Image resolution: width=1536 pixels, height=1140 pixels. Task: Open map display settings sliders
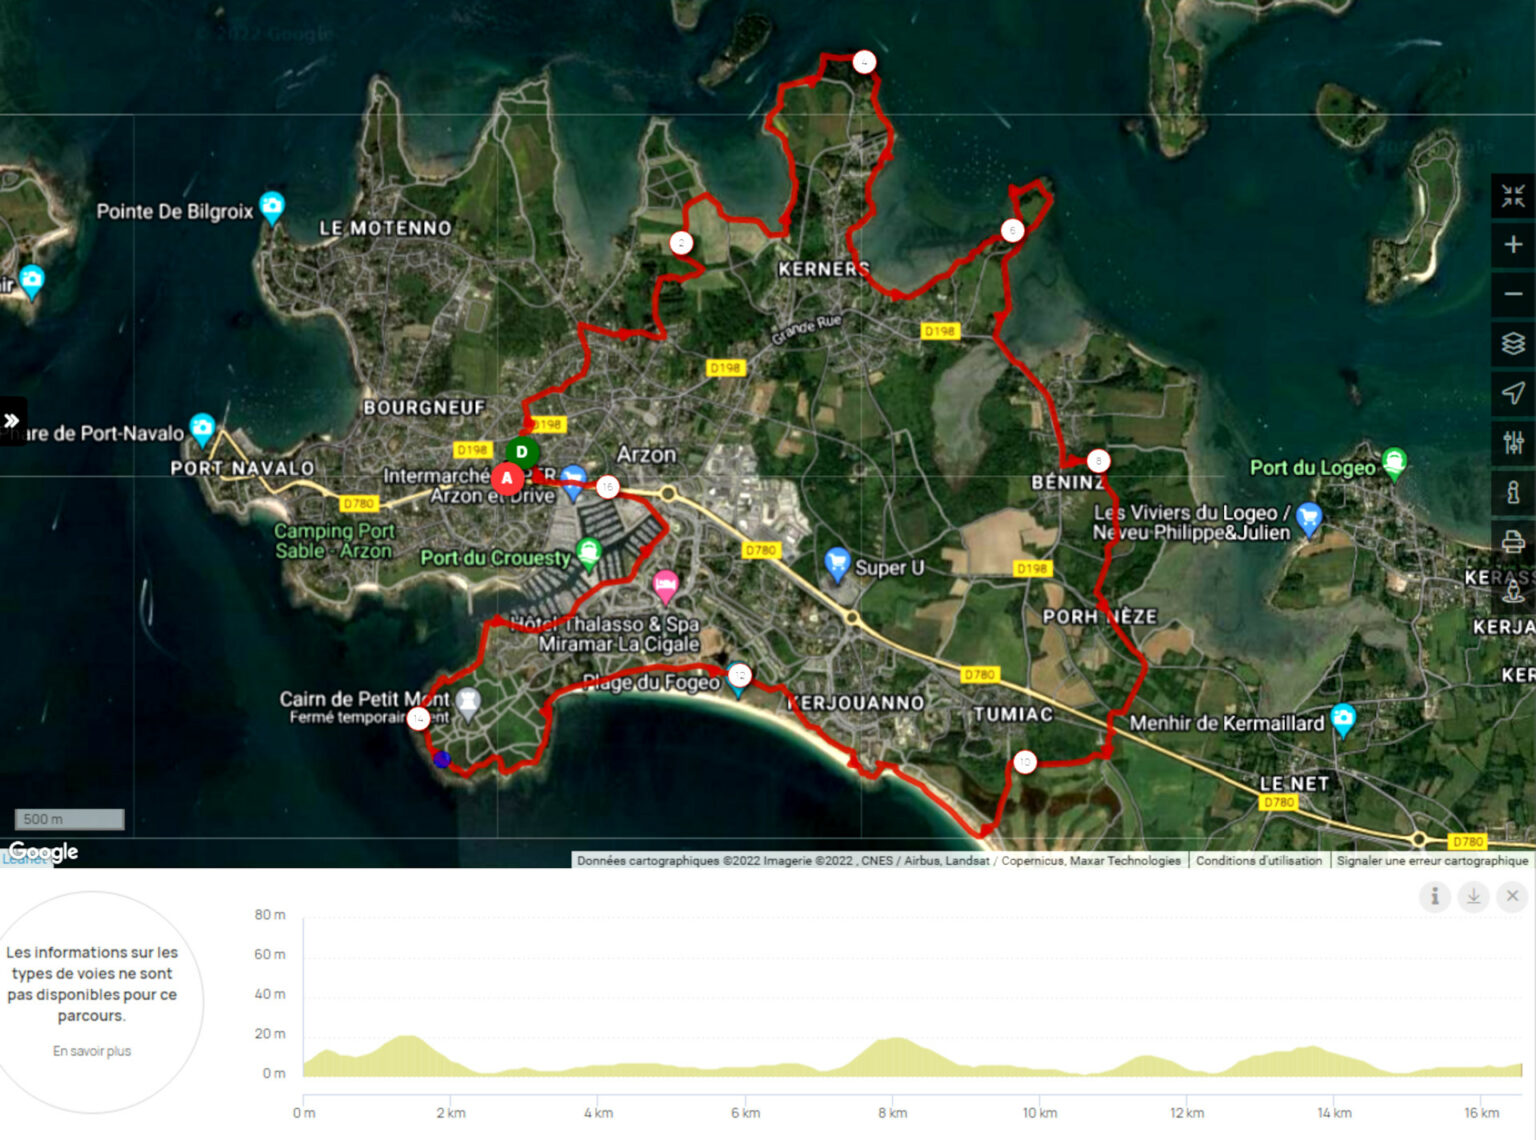[1512, 442]
